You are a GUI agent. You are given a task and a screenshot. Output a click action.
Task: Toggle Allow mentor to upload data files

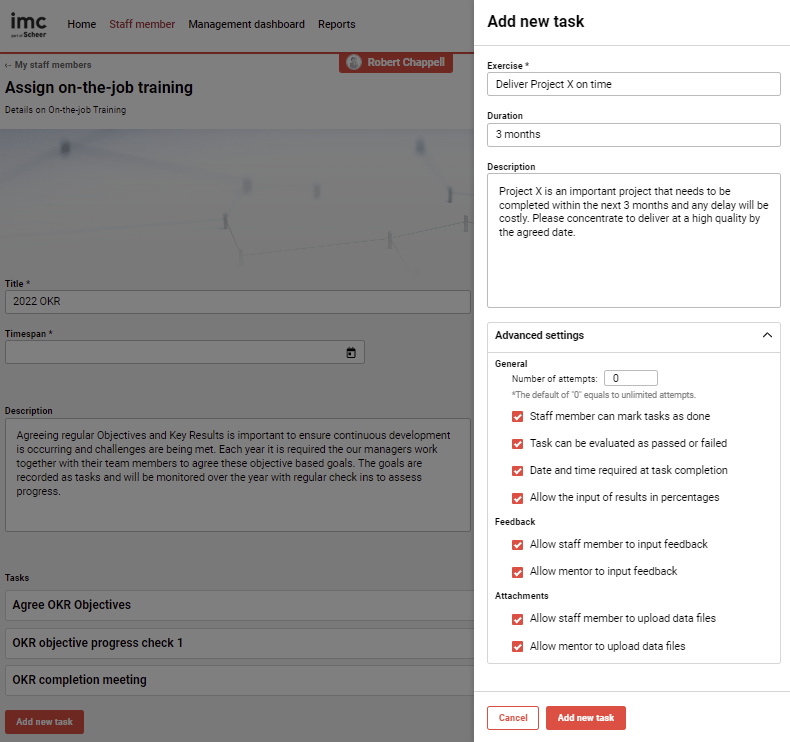coord(517,647)
